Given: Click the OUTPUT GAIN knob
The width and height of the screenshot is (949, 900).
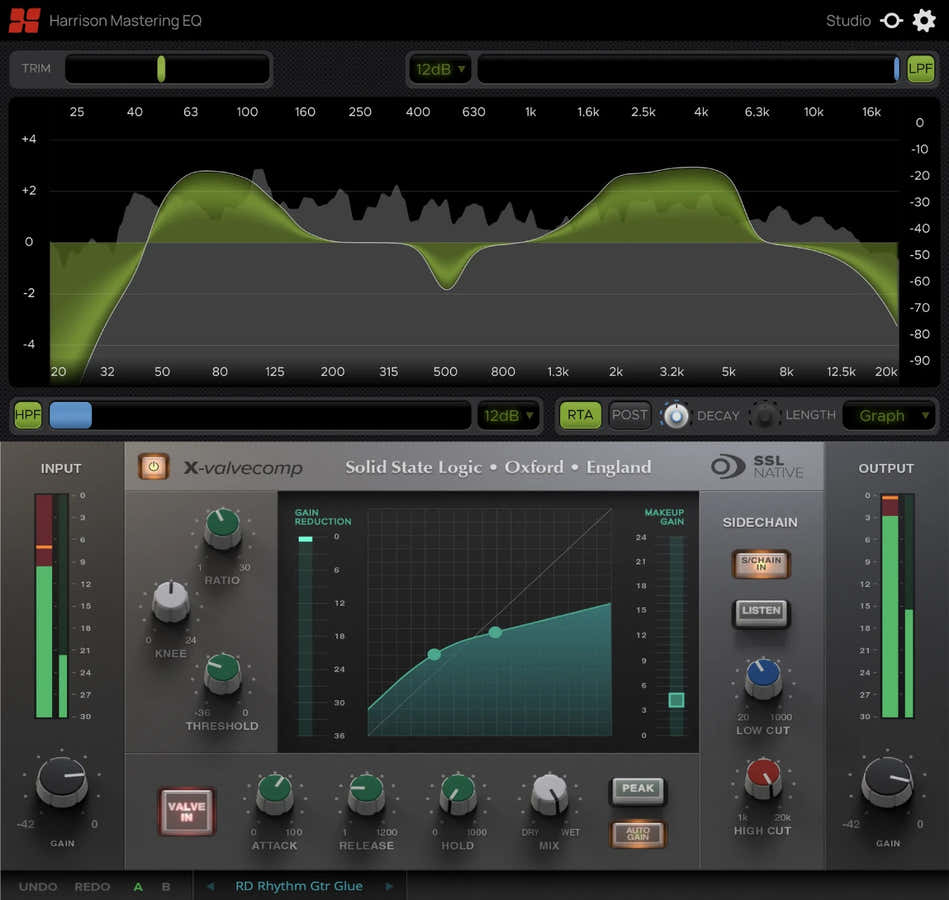Looking at the screenshot, I should pyautogui.click(x=887, y=781).
